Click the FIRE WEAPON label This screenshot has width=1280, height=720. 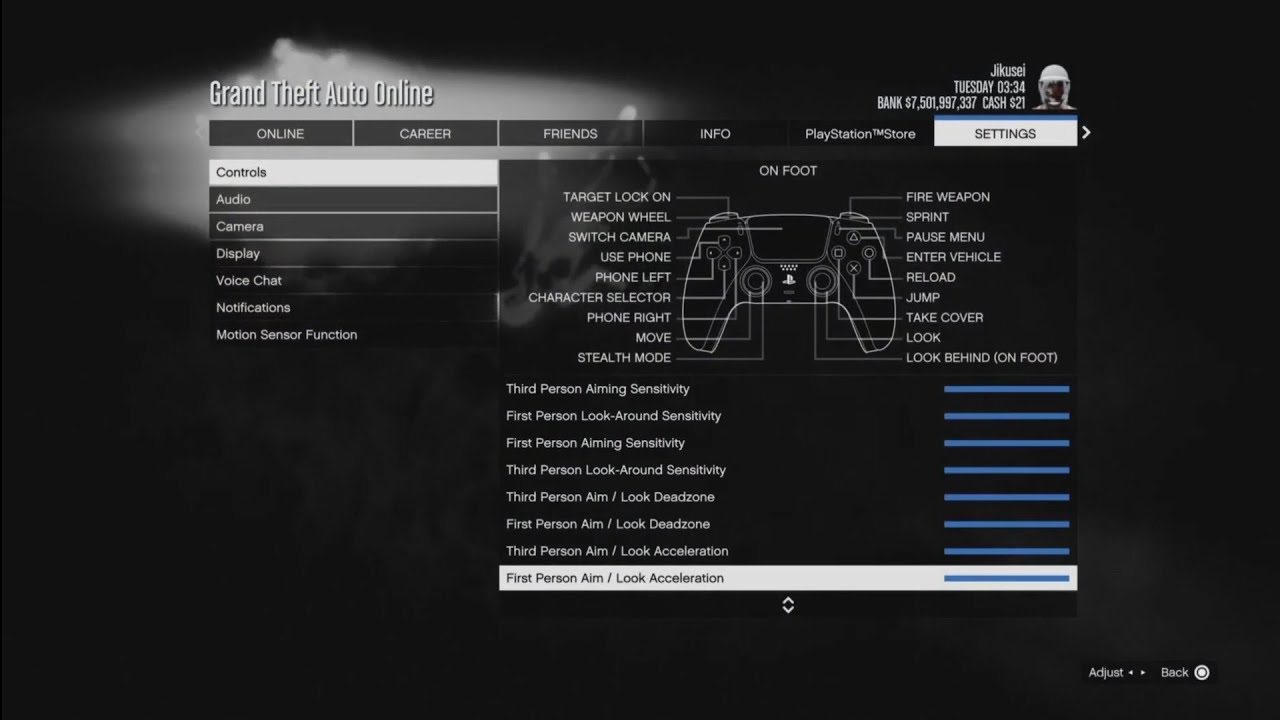pos(948,197)
